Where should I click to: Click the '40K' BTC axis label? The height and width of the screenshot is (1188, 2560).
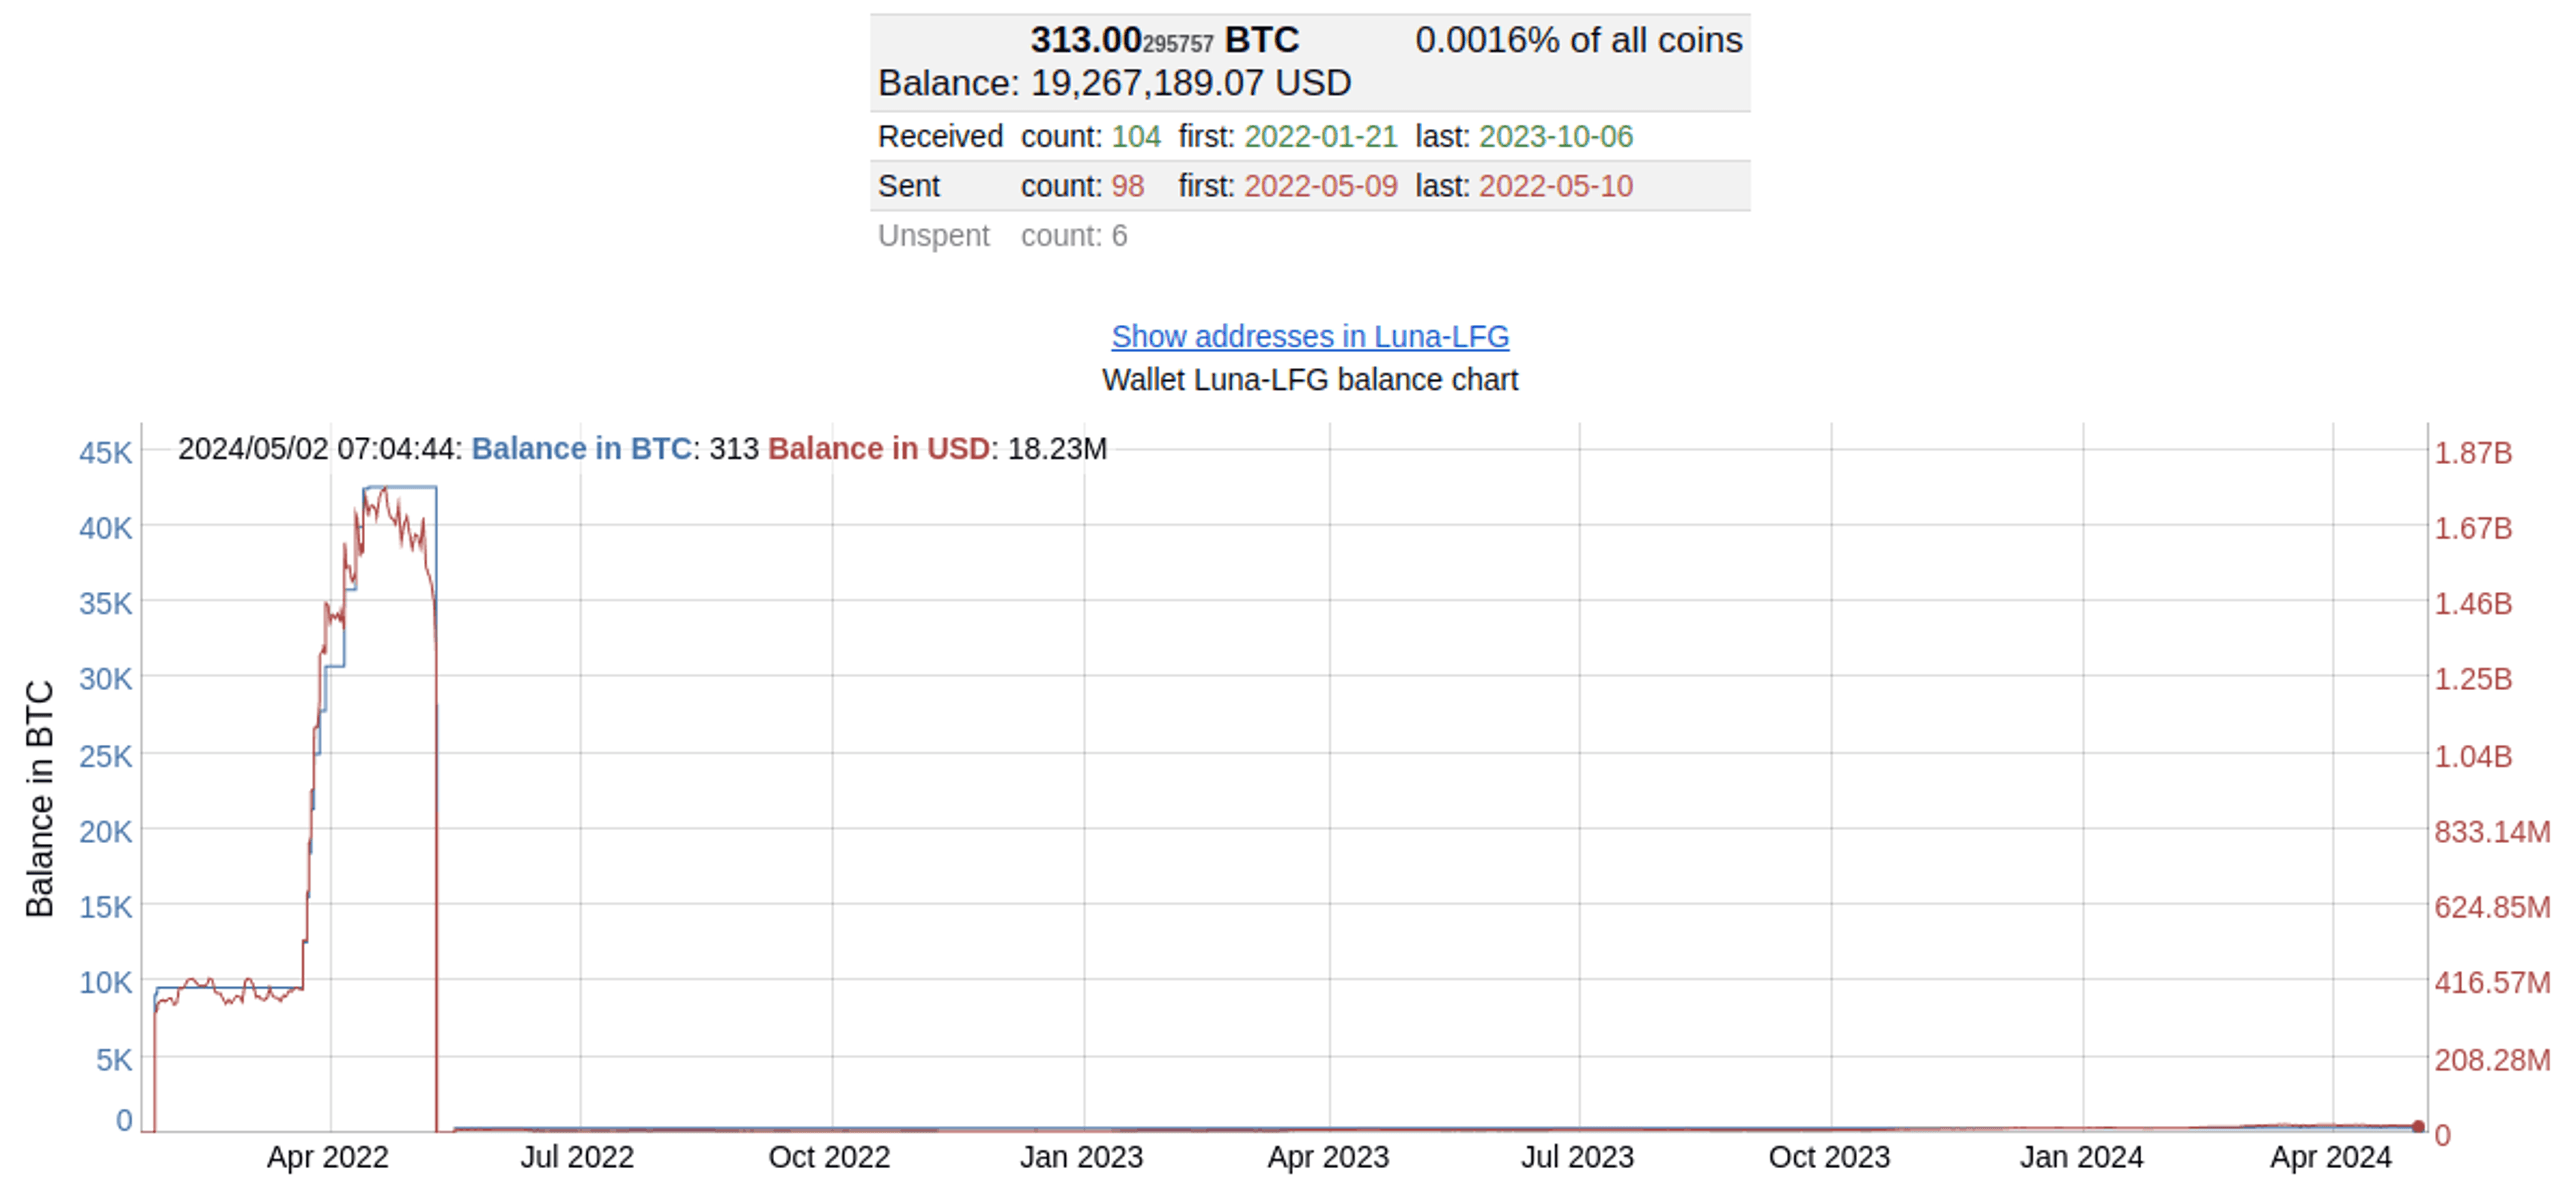coord(105,528)
